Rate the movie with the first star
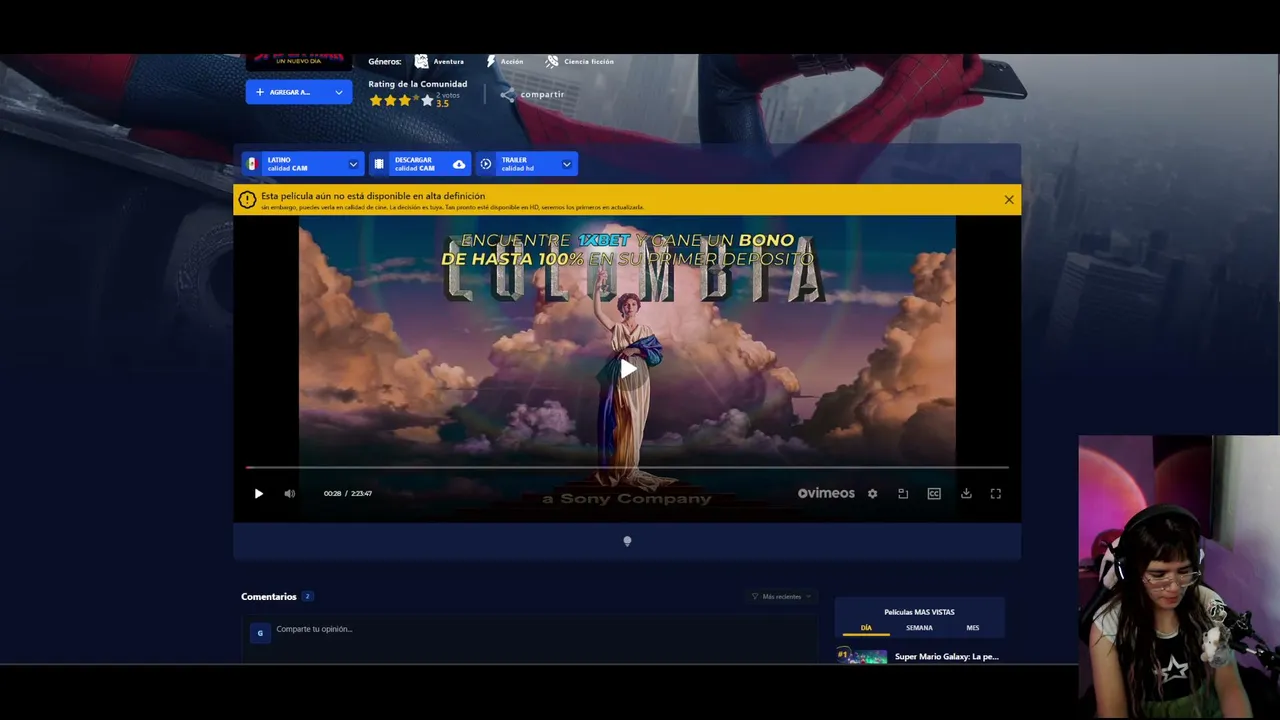The width and height of the screenshot is (1280, 720). [376, 100]
